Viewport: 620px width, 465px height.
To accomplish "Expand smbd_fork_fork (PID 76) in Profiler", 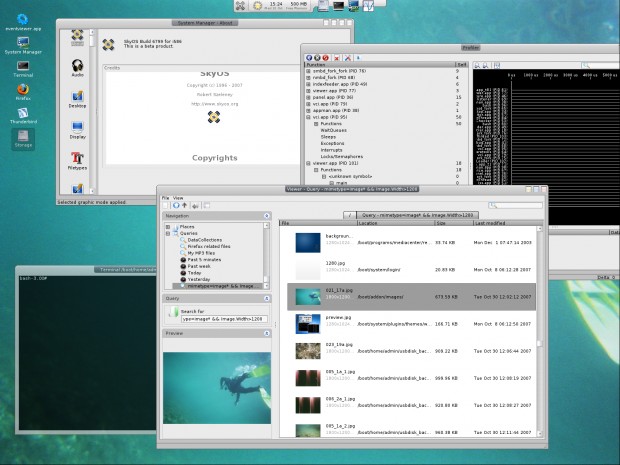I will 308,71.
